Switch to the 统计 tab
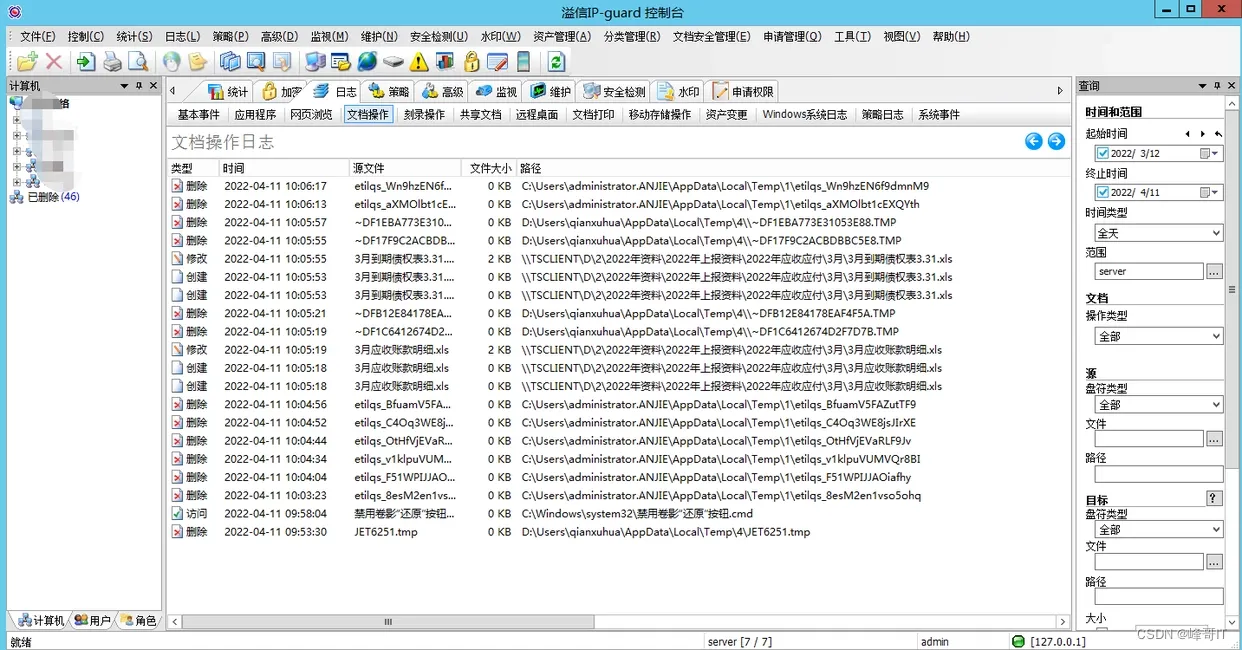This screenshot has width=1242, height=650. coord(227,91)
